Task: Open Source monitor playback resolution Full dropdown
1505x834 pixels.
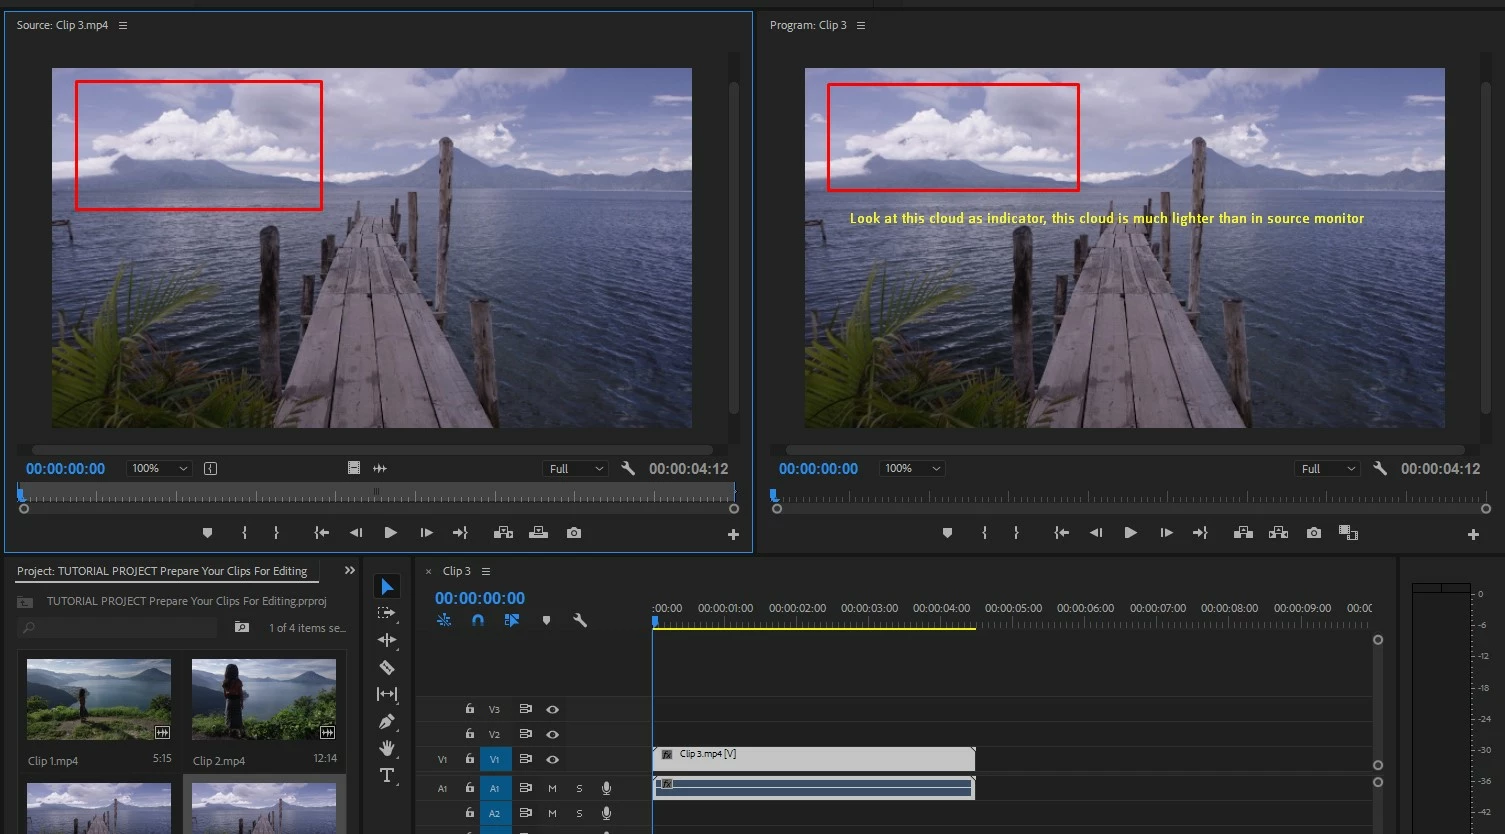Action: [x=575, y=468]
